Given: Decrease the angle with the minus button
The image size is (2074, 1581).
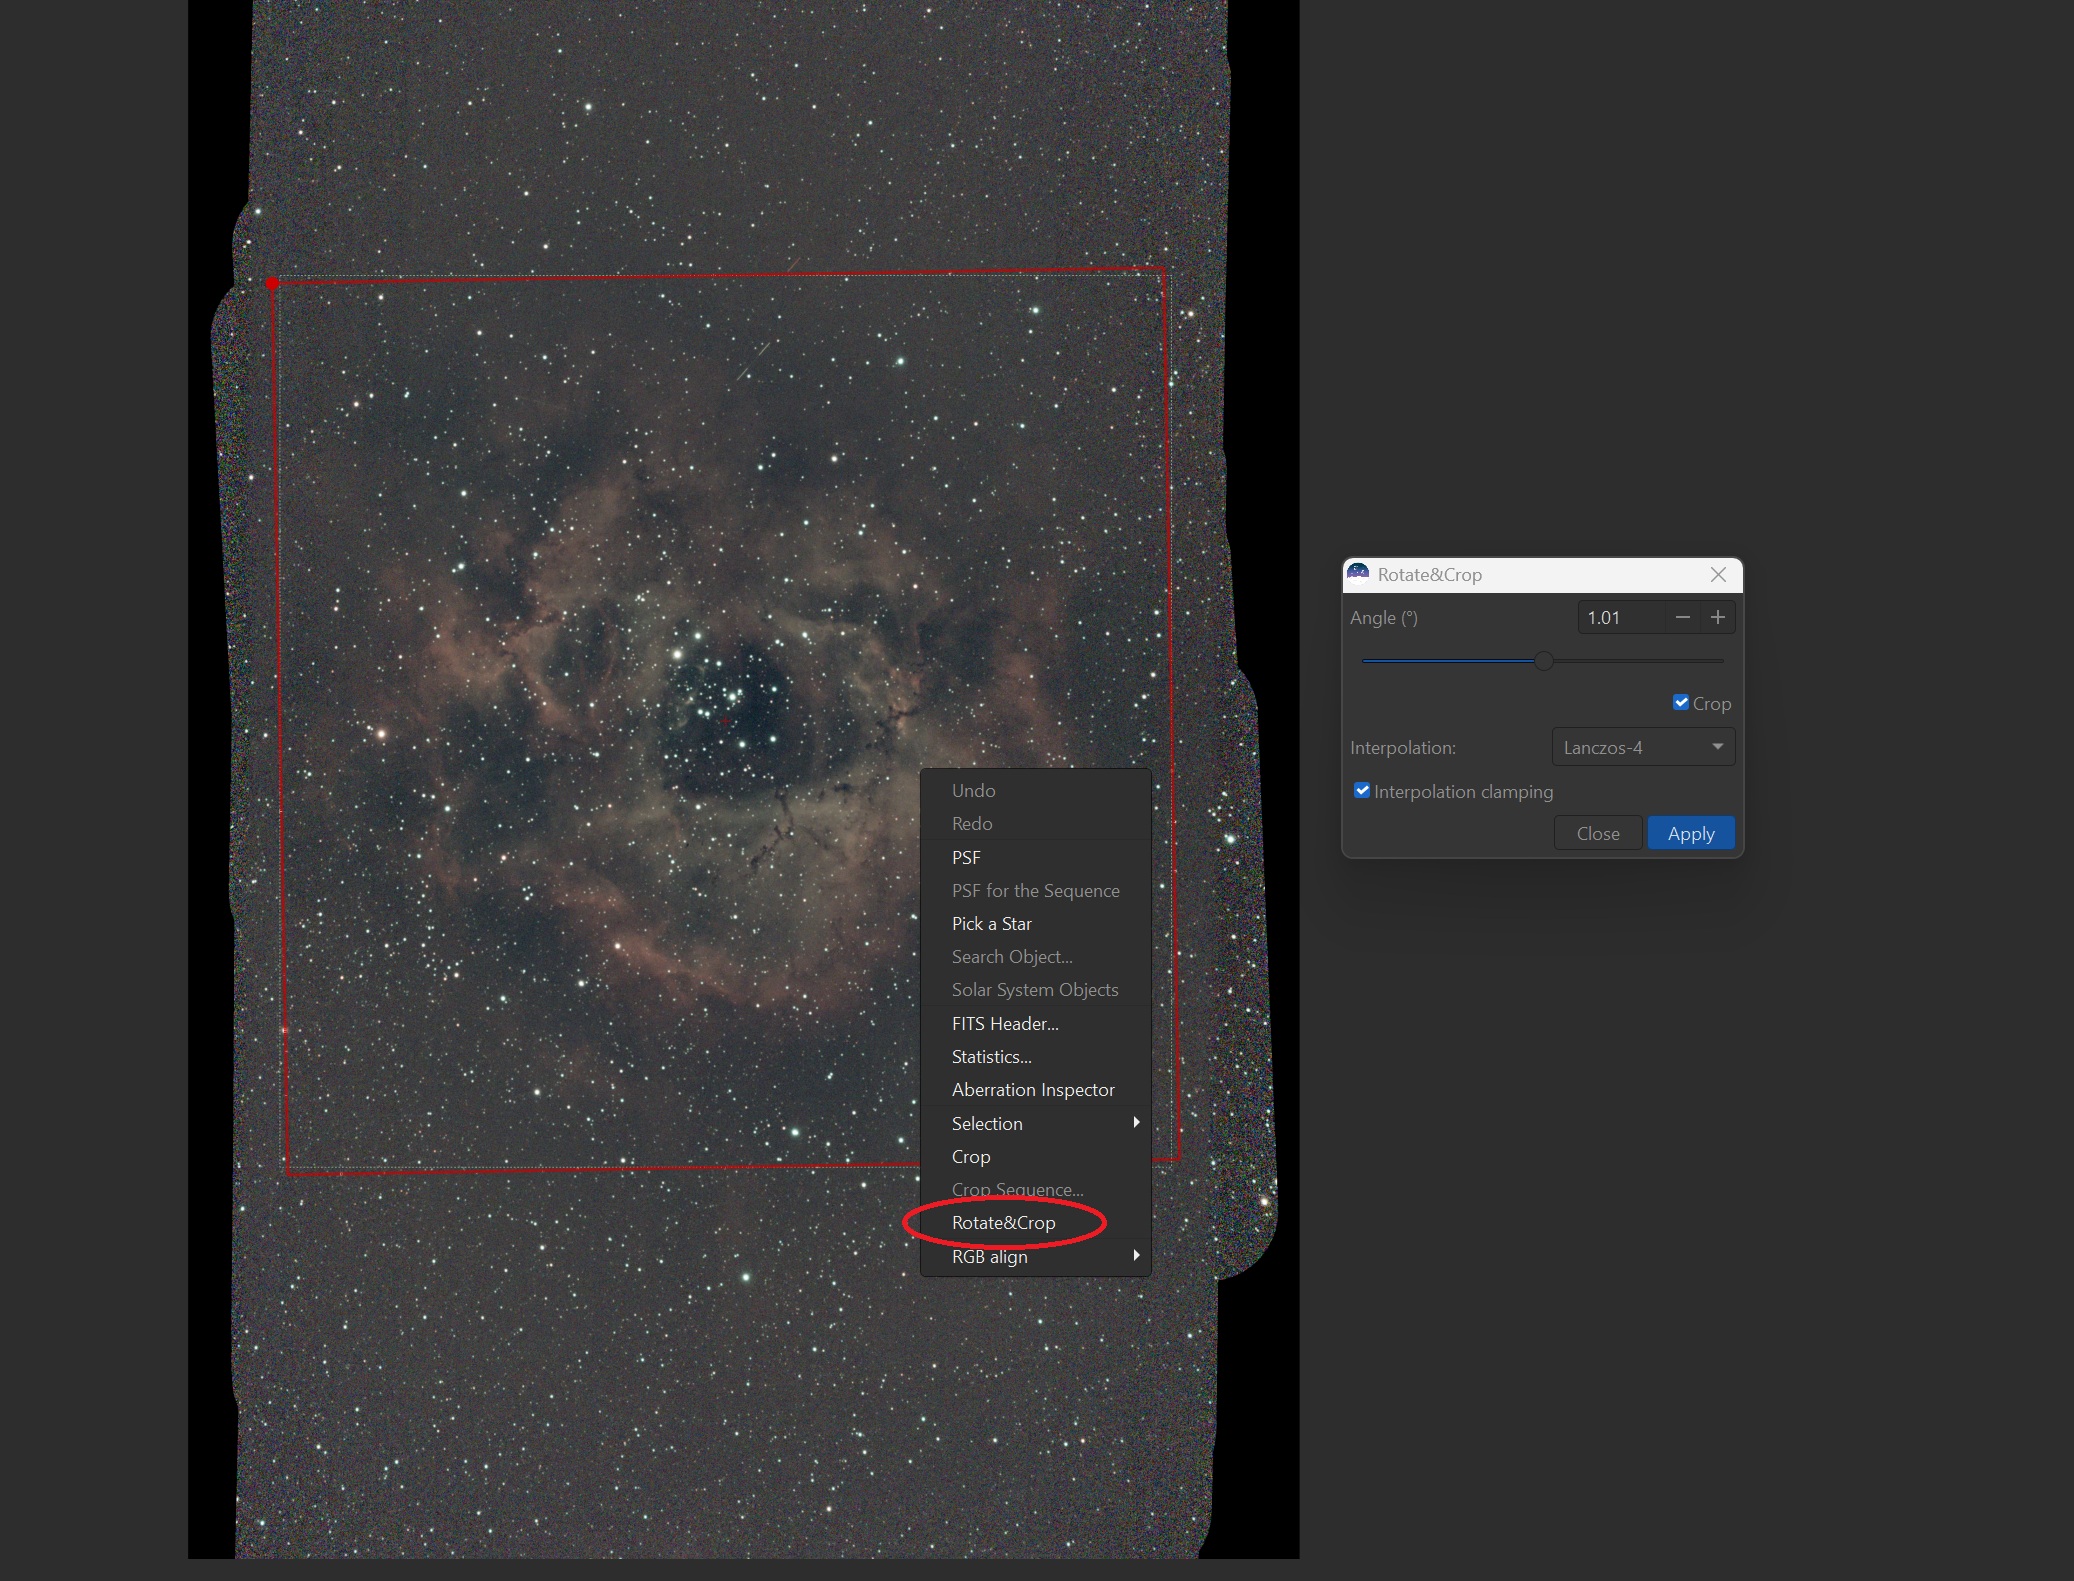Looking at the screenshot, I should [1683, 618].
